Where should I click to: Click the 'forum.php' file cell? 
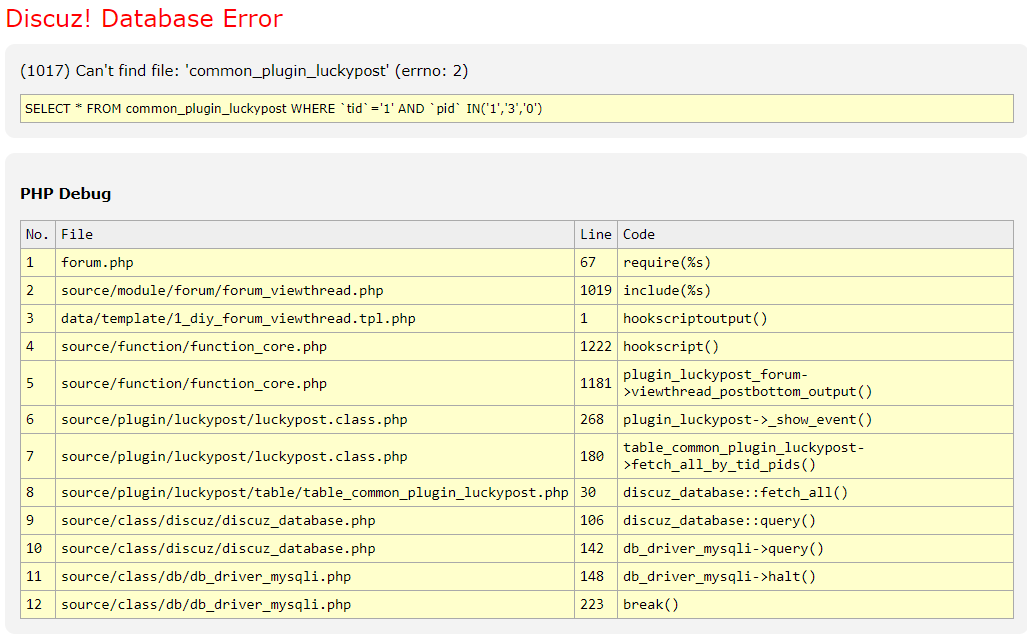click(x=315, y=263)
